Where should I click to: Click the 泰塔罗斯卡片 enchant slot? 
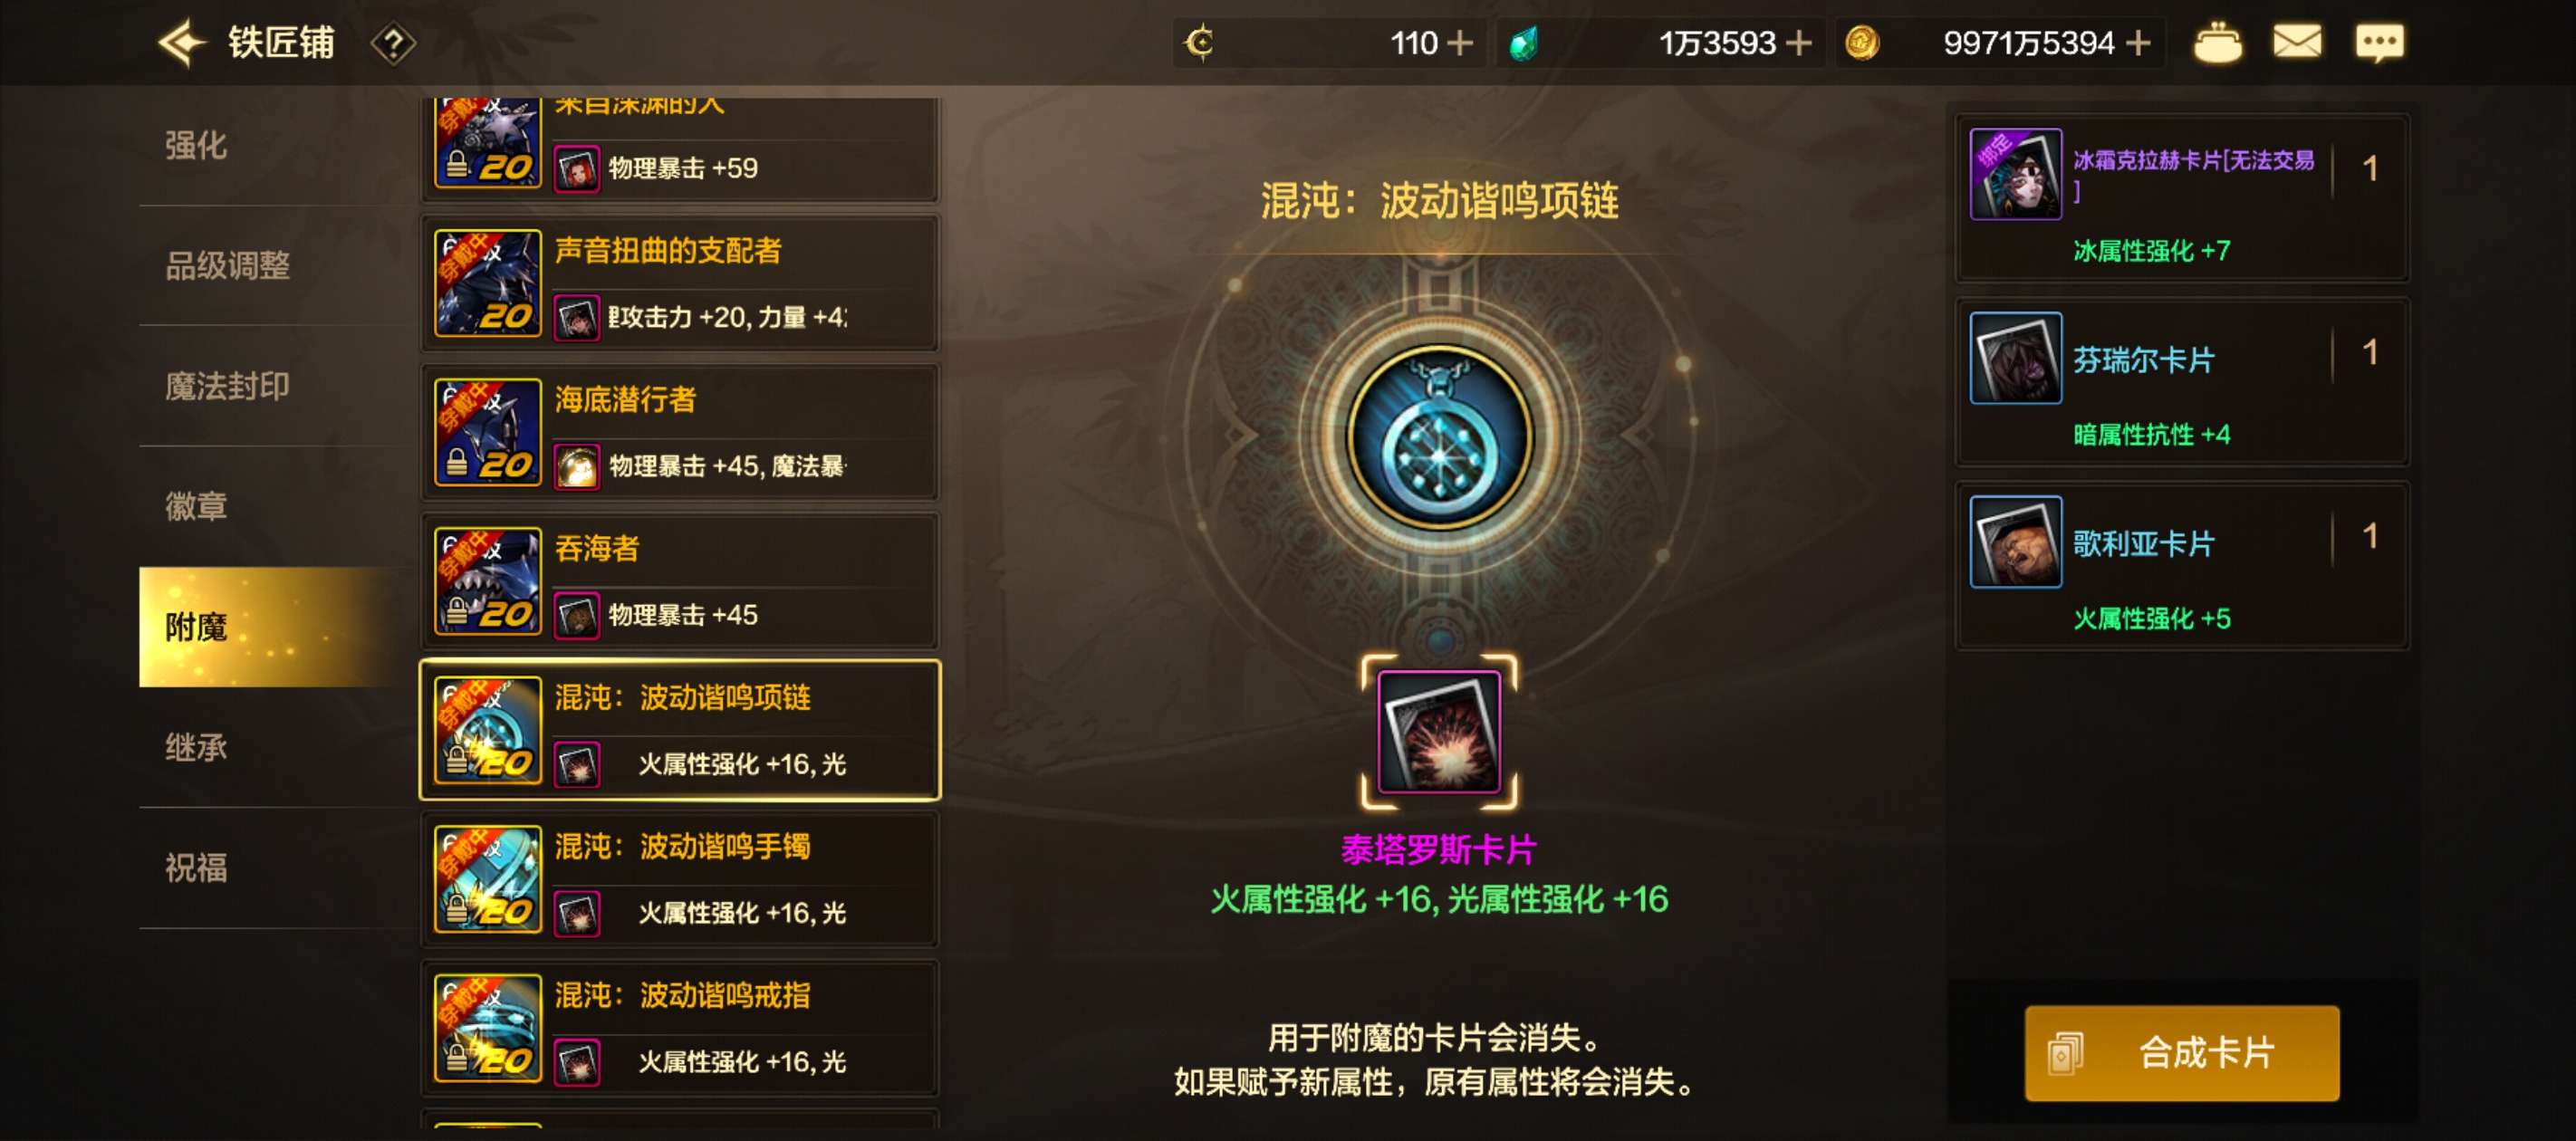(1438, 731)
